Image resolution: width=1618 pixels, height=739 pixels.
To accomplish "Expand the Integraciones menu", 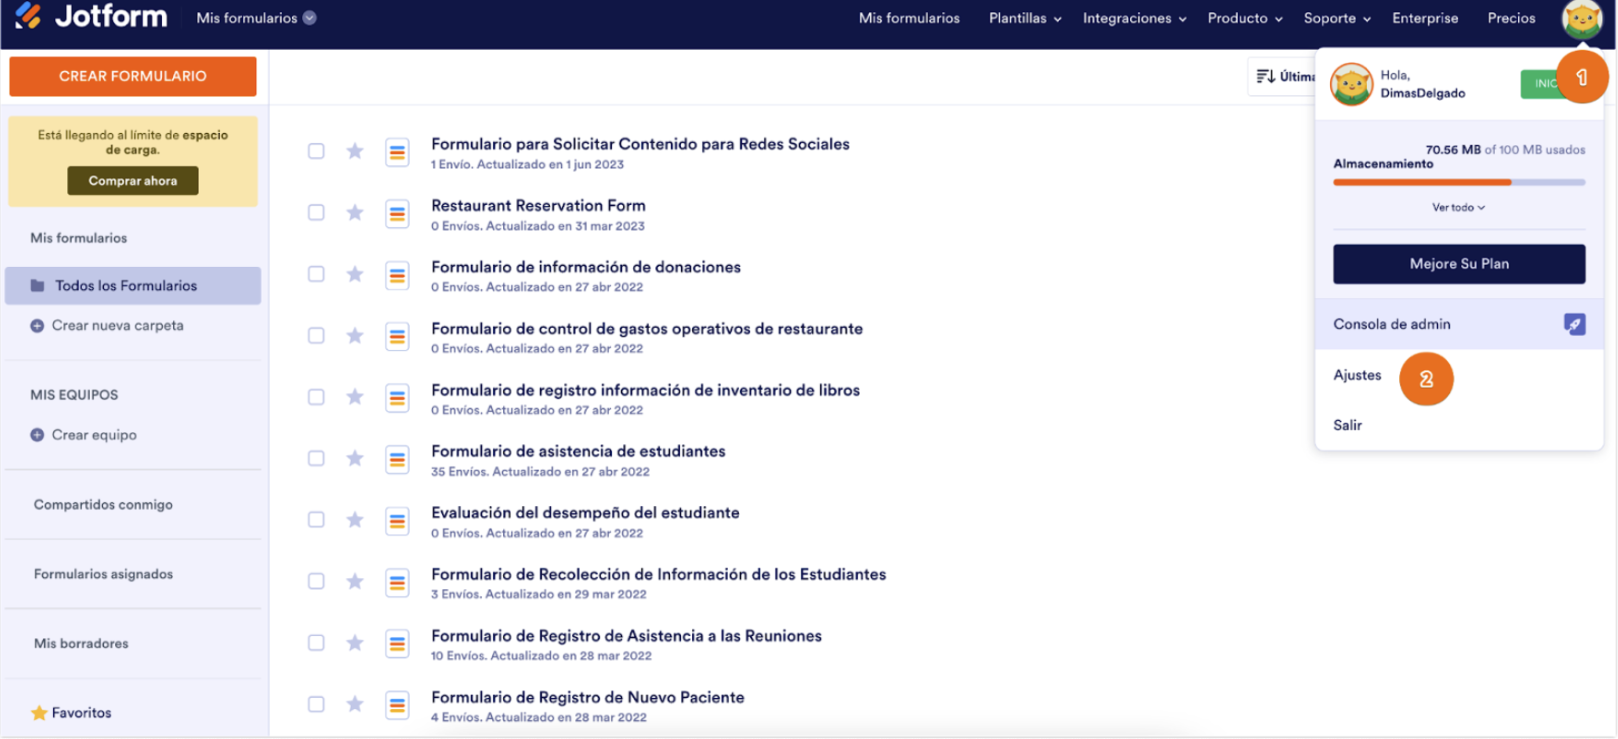I will (1134, 18).
